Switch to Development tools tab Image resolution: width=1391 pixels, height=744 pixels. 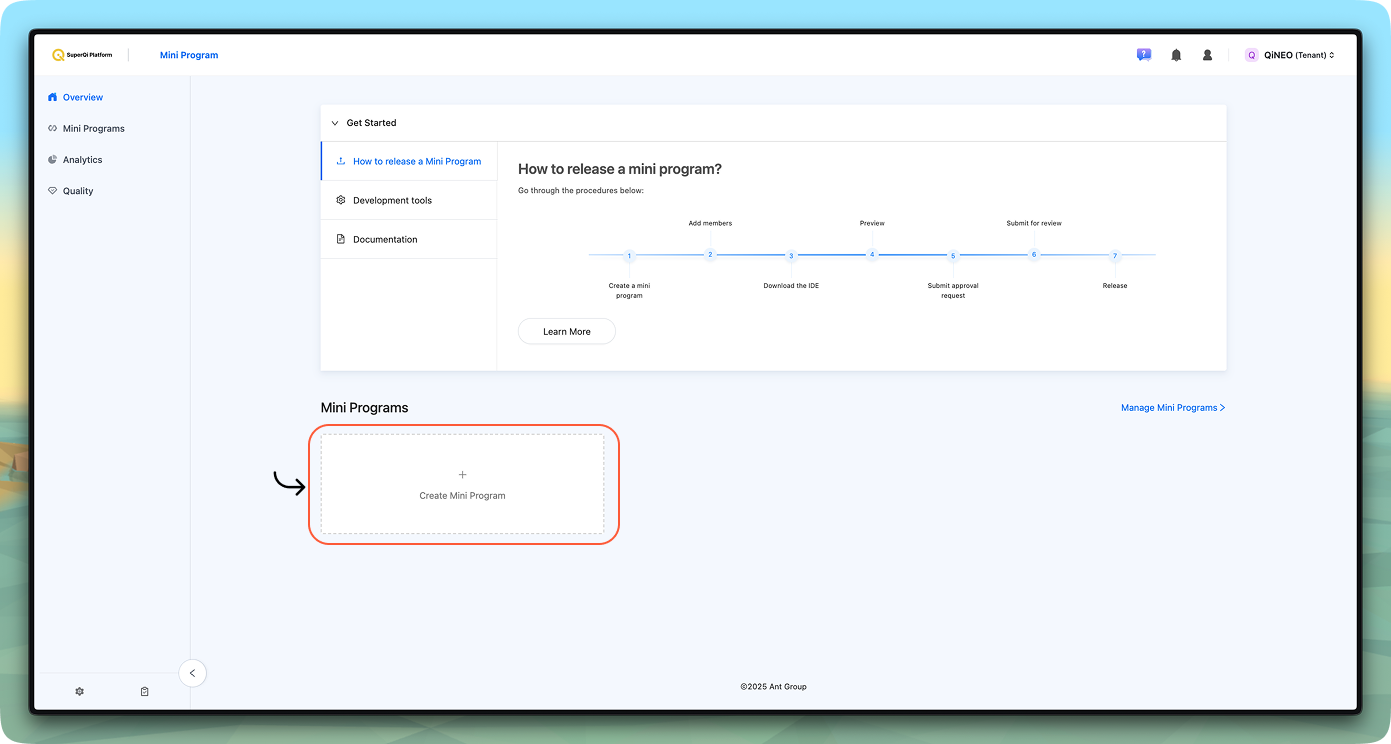click(x=392, y=200)
